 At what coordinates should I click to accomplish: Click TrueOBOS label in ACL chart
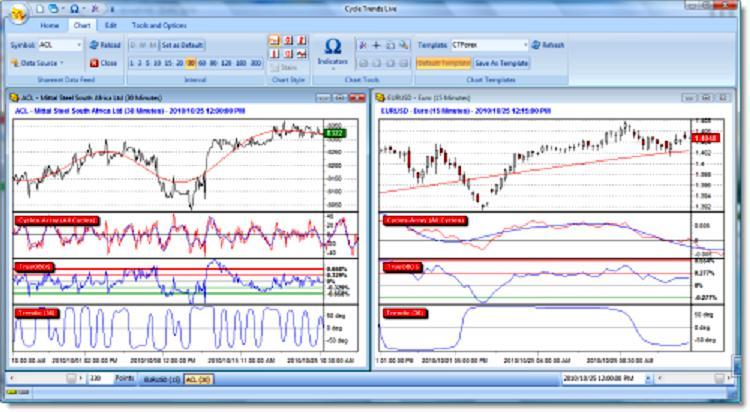[x=34, y=267]
